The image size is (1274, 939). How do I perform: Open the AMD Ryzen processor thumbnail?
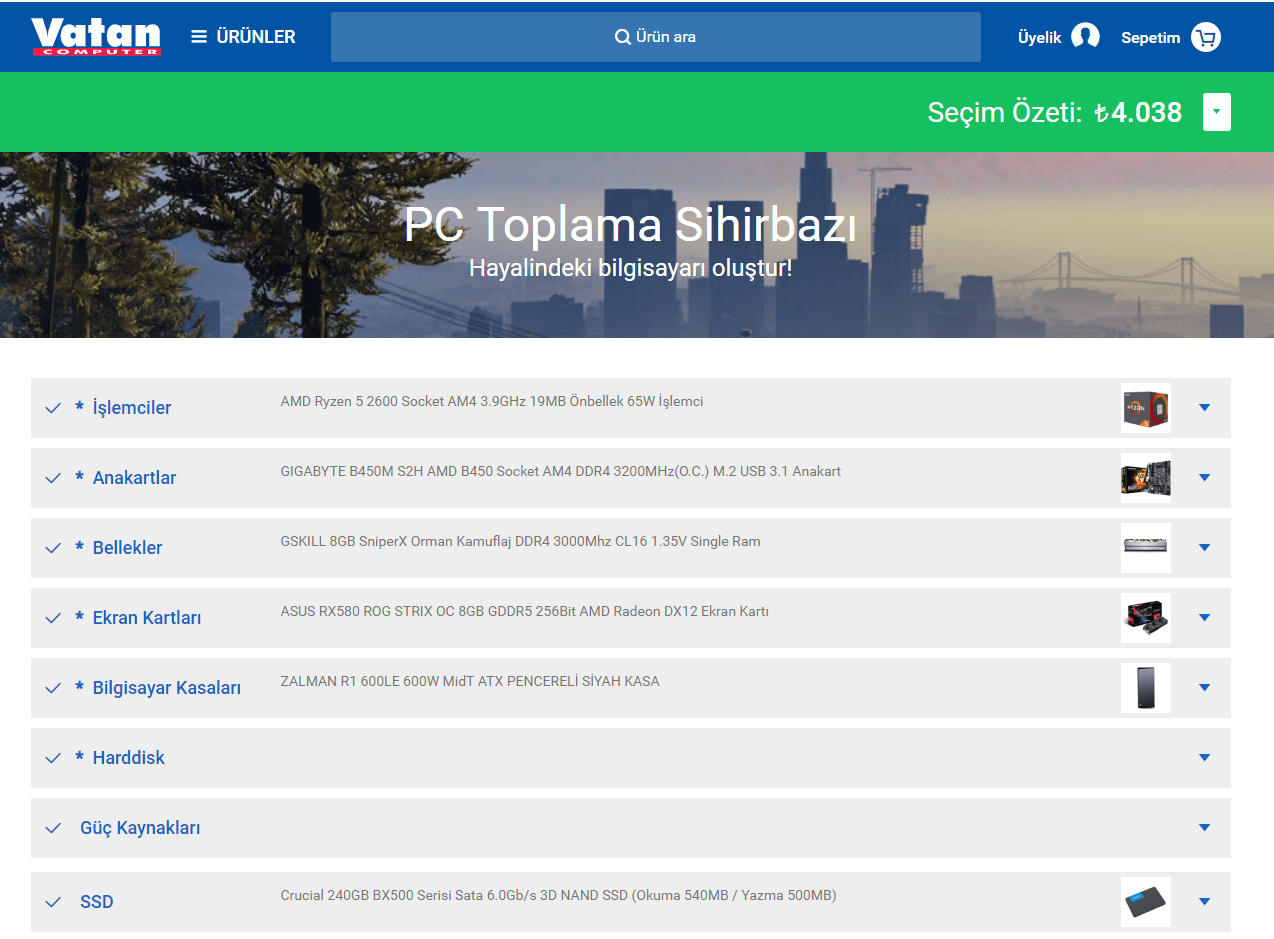click(1146, 407)
